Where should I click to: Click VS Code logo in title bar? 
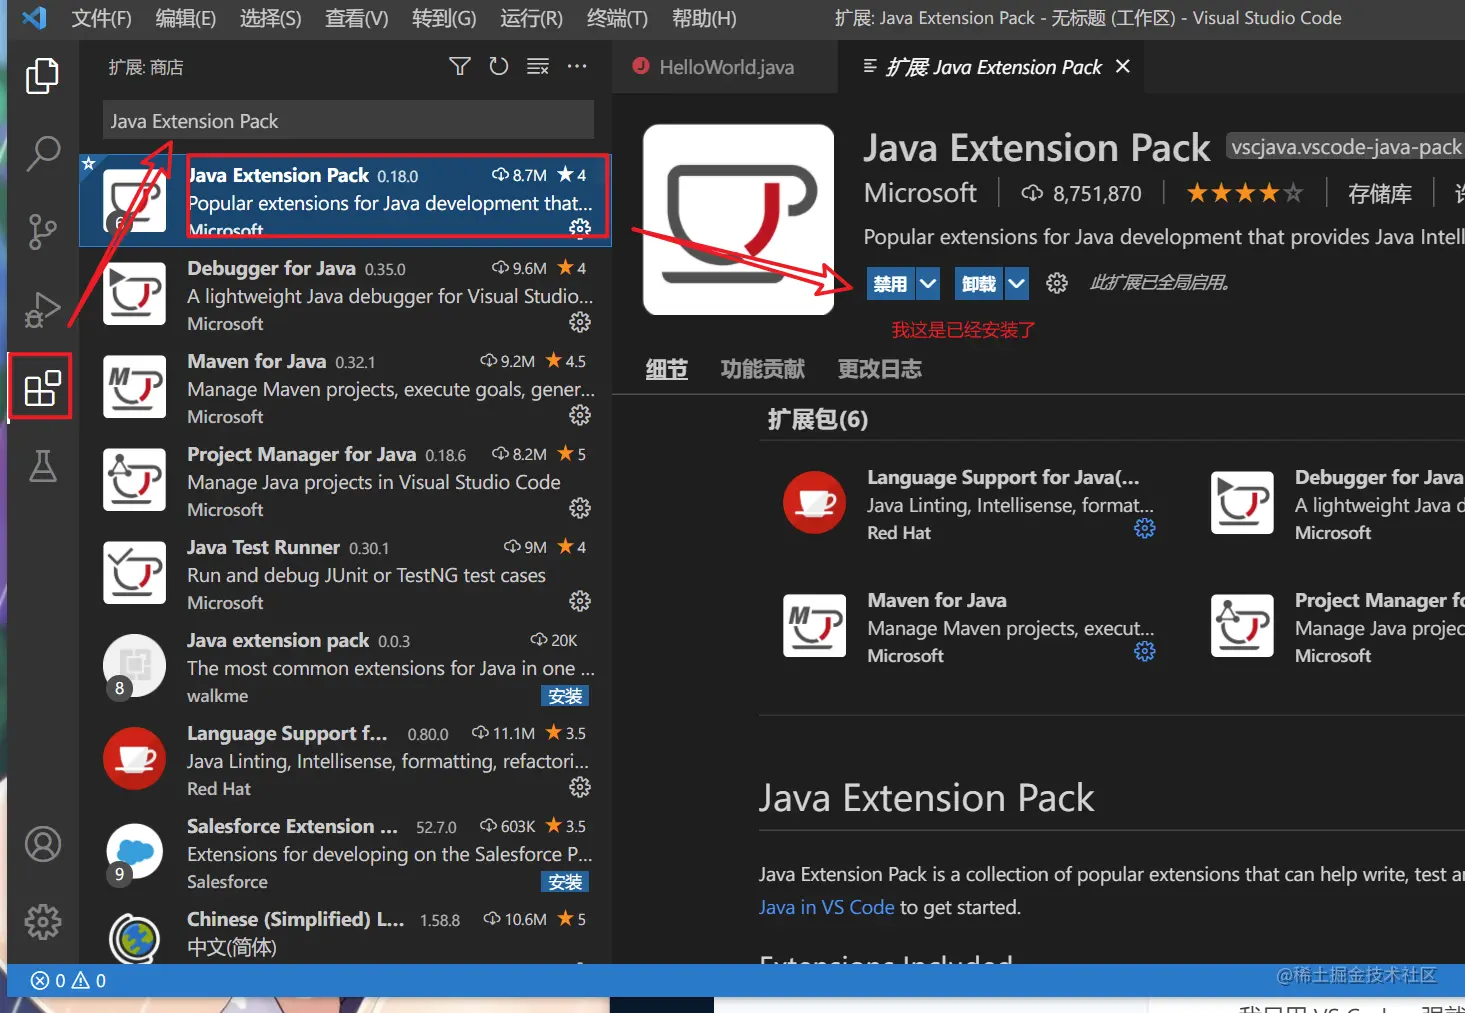(x=34, y=18)
